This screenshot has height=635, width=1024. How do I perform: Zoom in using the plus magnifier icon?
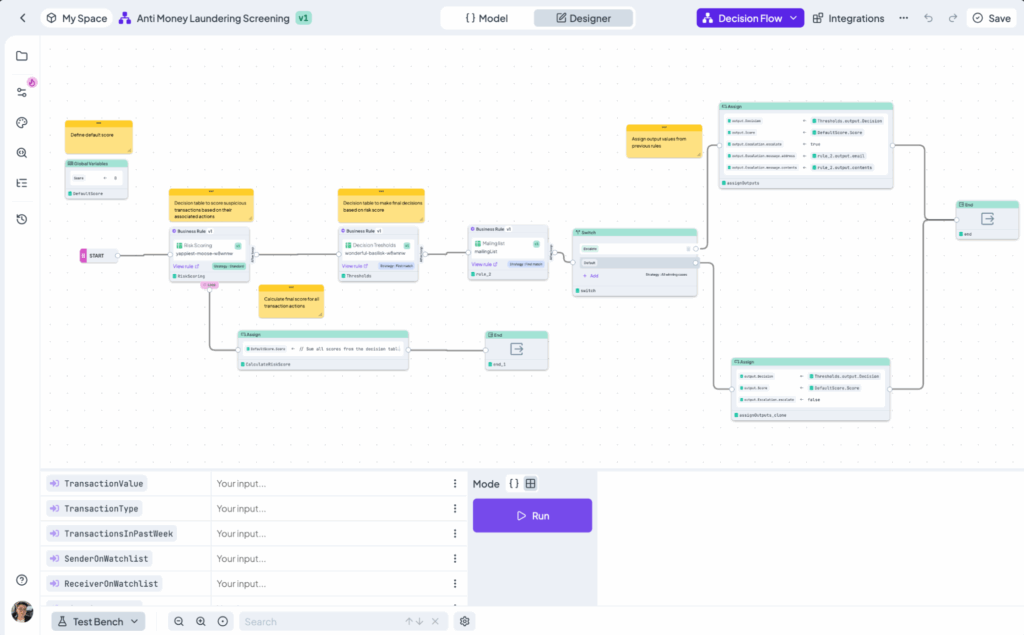click(200, 621)
